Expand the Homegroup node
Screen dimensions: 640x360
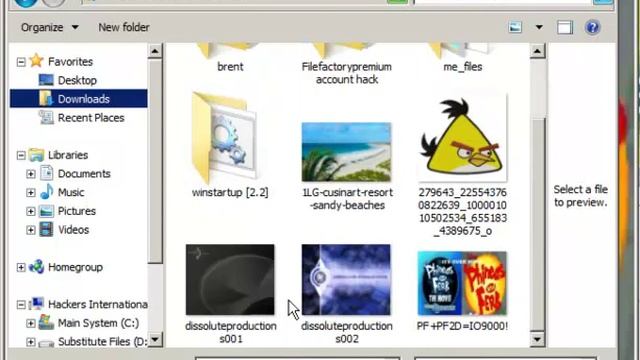(x=21, y=268)
